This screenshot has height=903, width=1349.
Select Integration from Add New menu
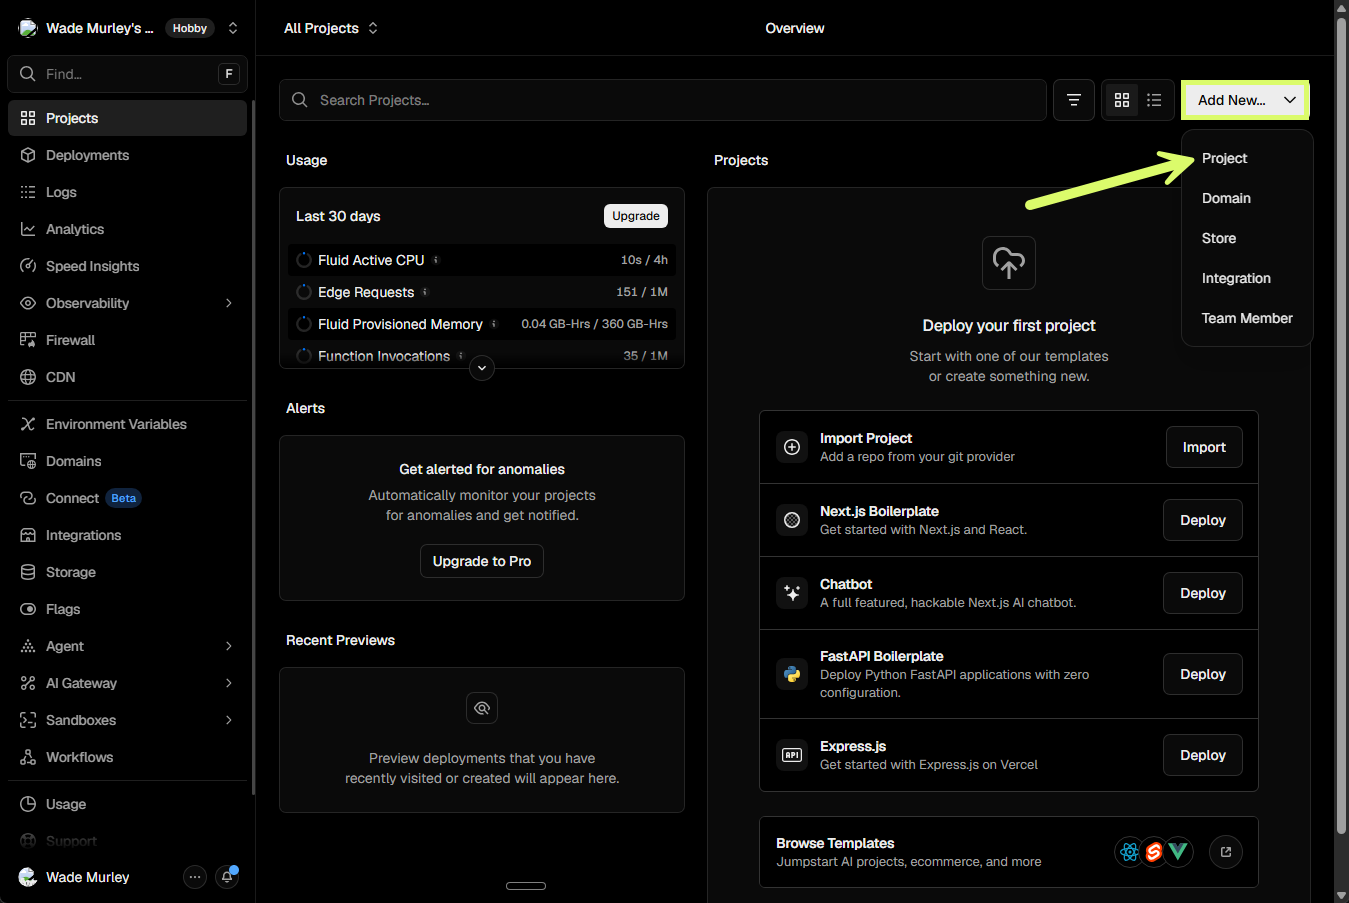click(1247, 278)
